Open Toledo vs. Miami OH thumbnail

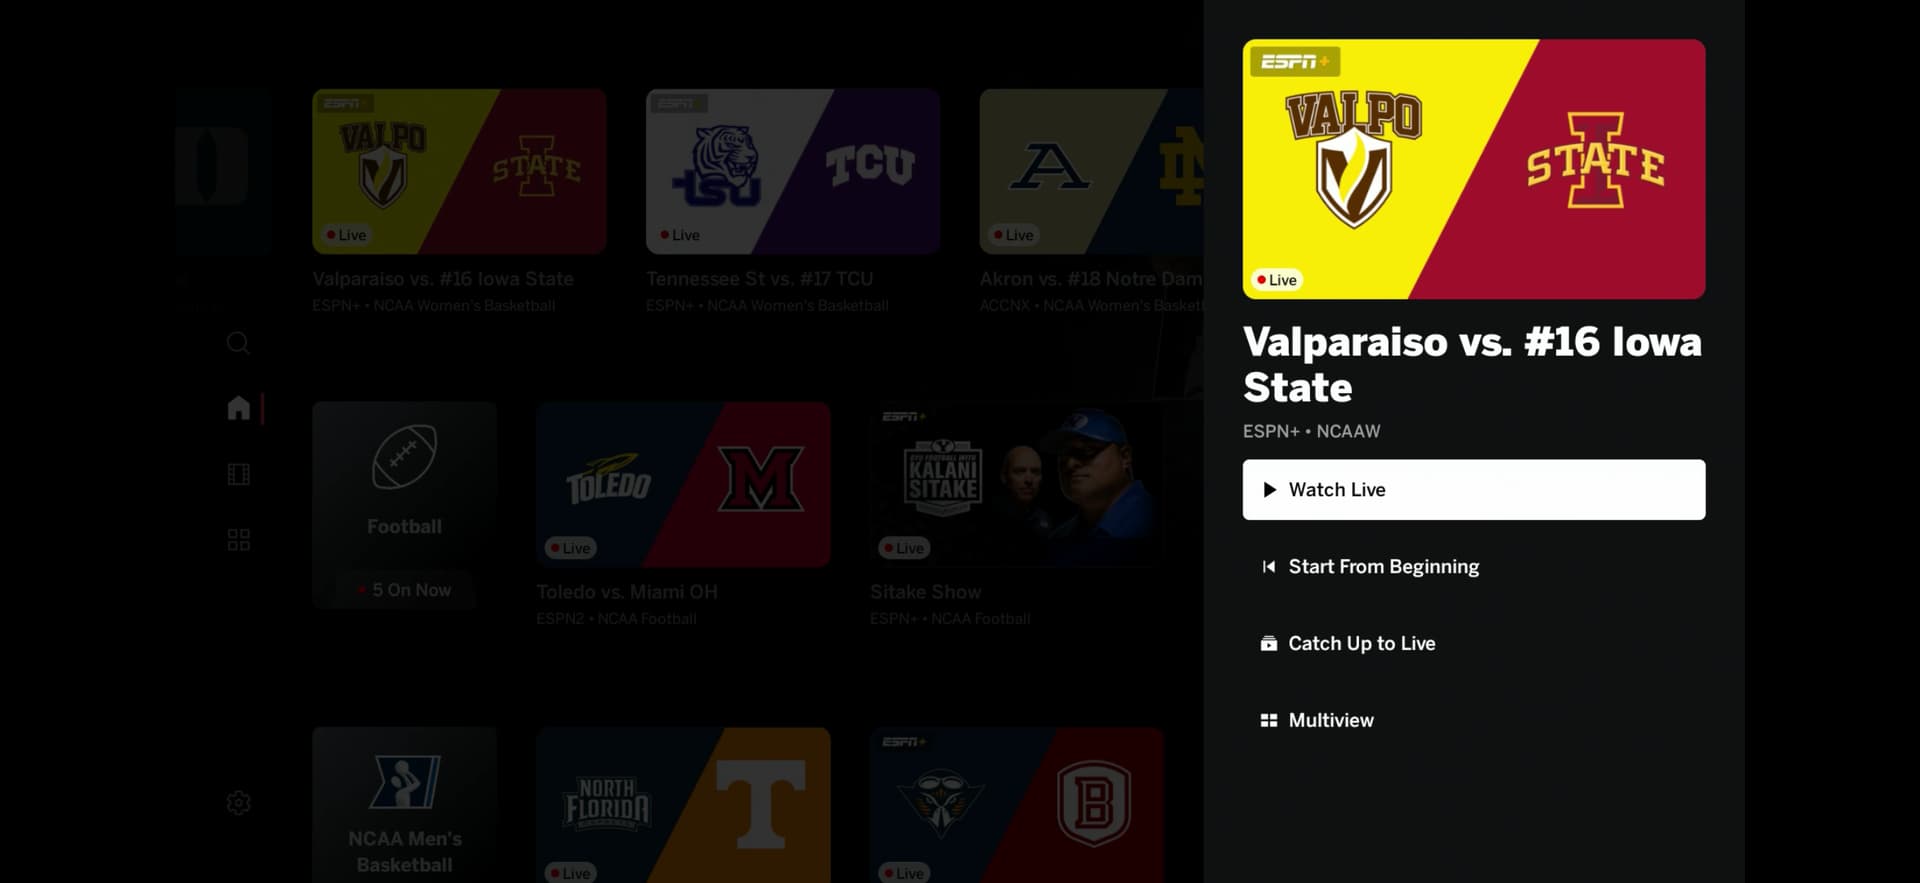point(683,485)
